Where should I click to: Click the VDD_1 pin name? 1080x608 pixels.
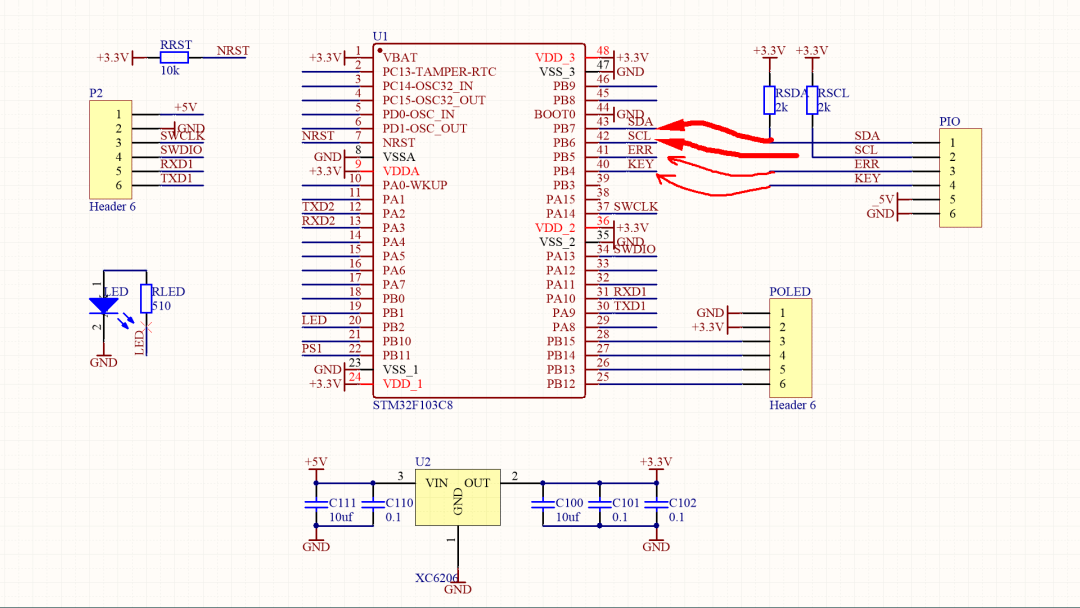point(403,384)
